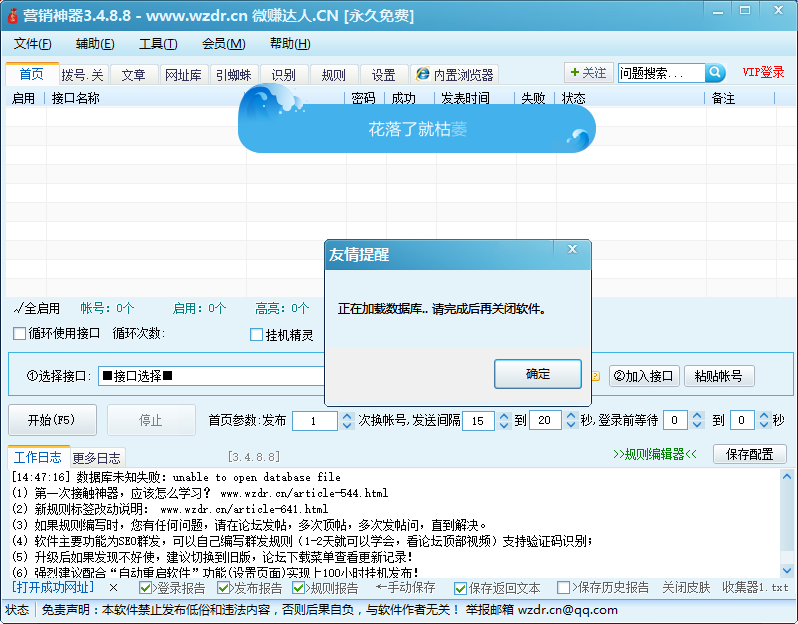Click the [打开成功网址] link

coord(53,587)
